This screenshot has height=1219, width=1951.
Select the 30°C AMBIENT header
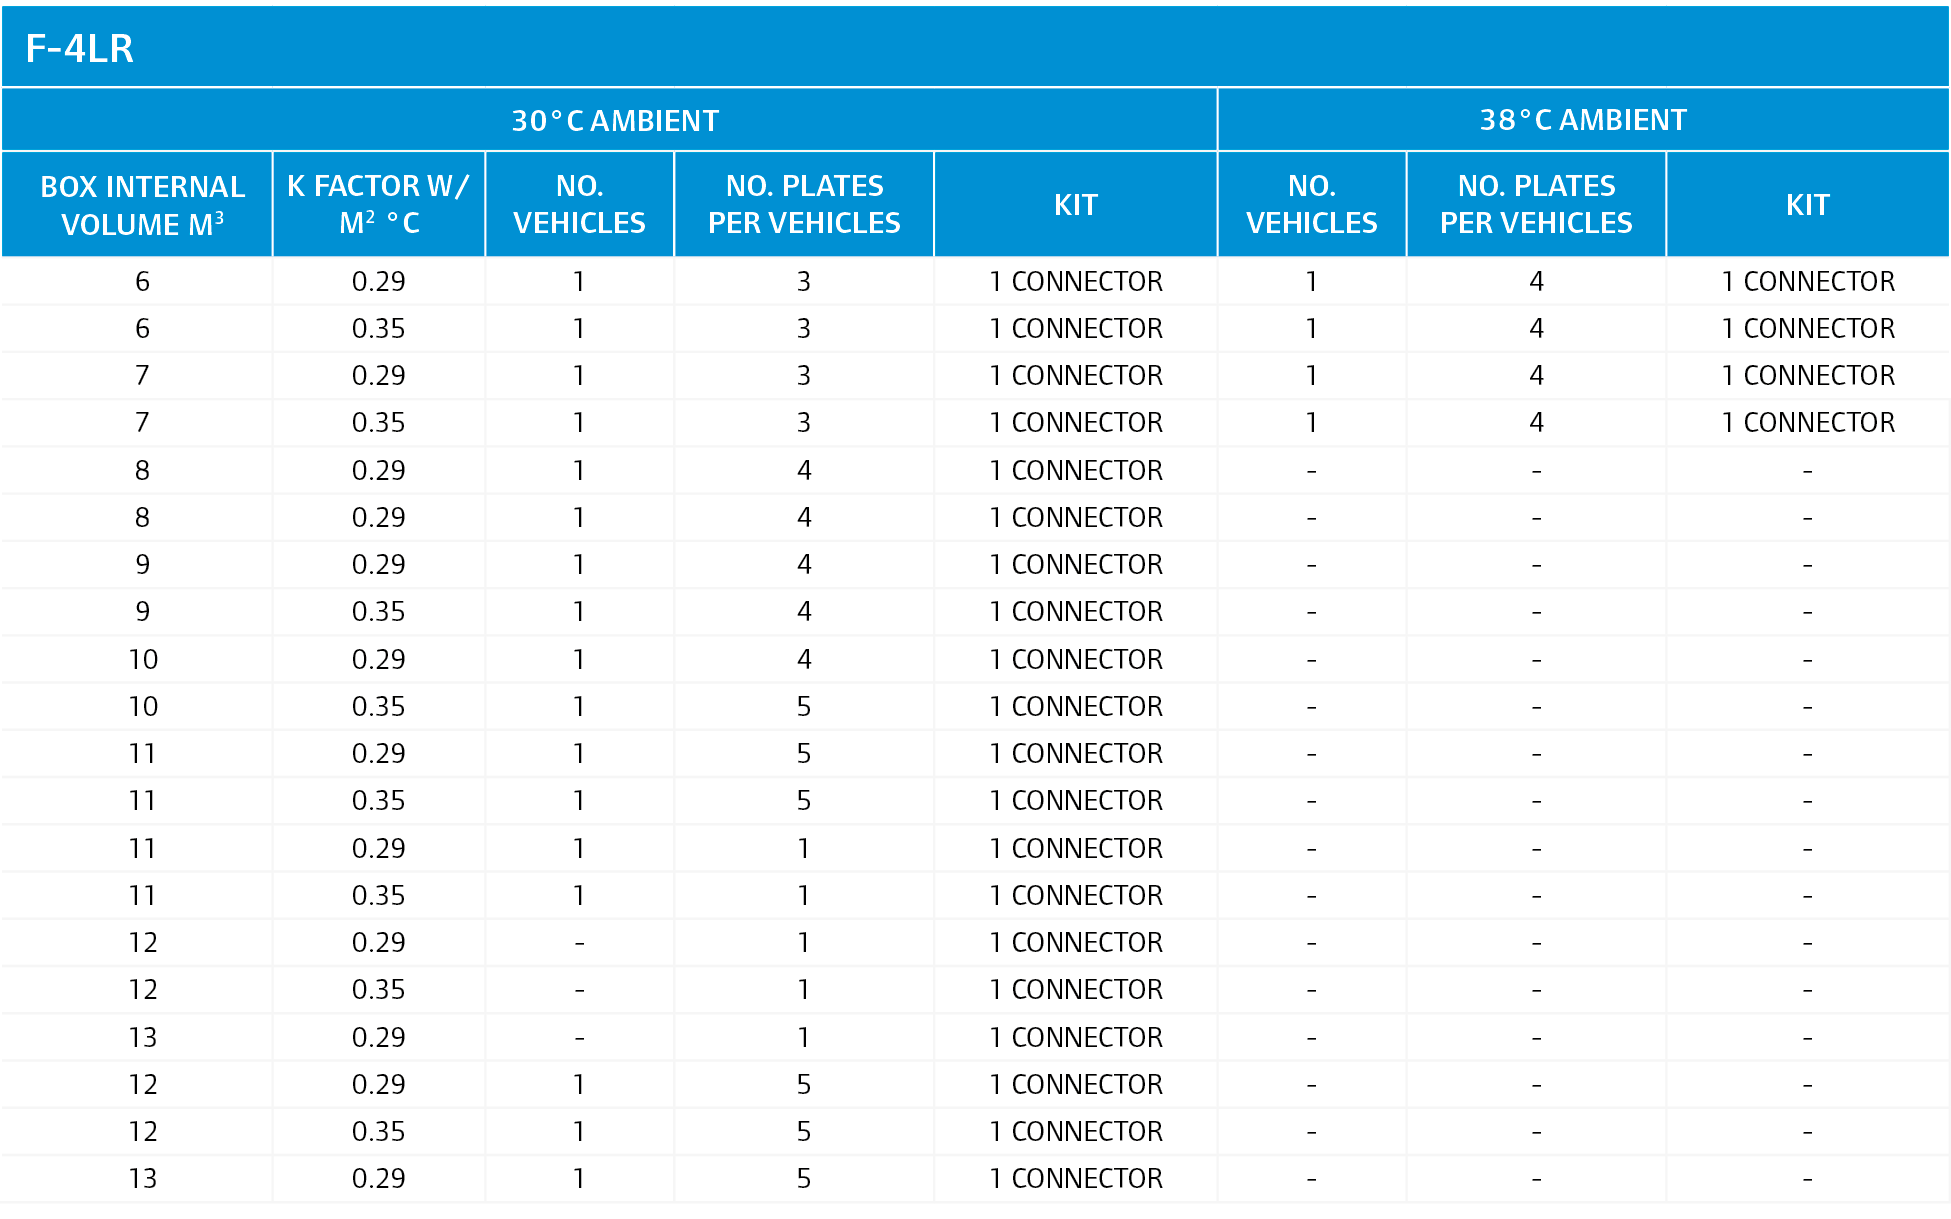(x=615, y=121)
